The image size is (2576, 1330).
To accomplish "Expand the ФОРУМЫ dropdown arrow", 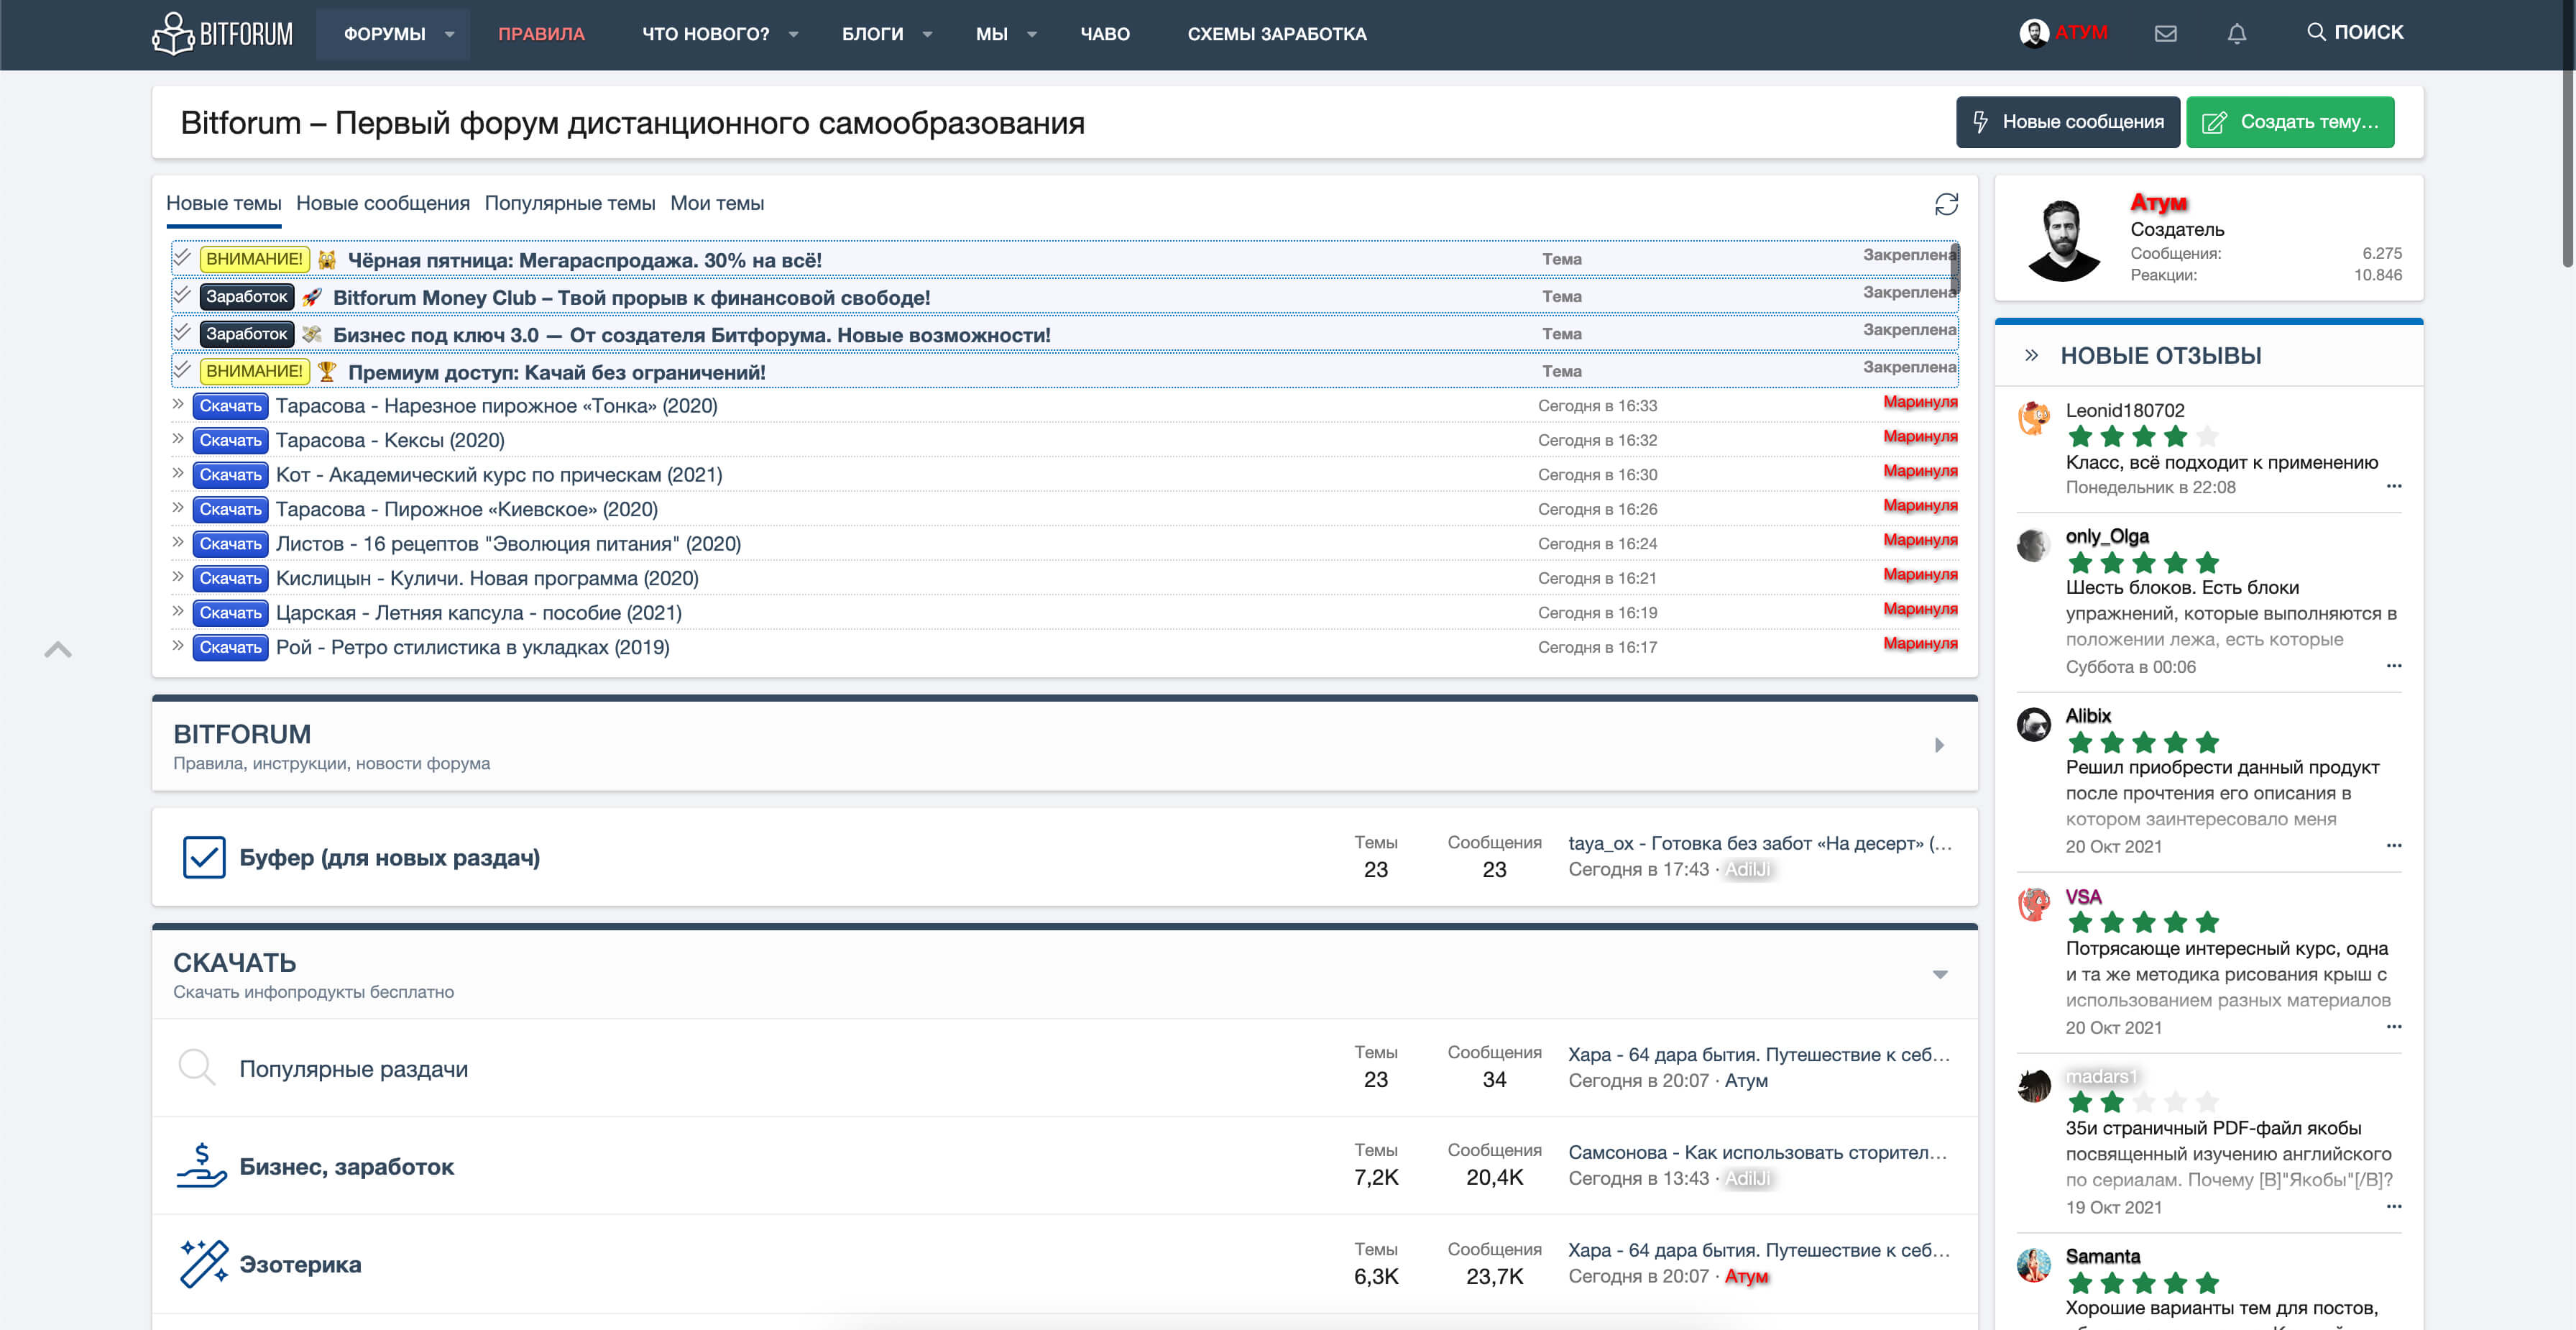I will [450, 34].
